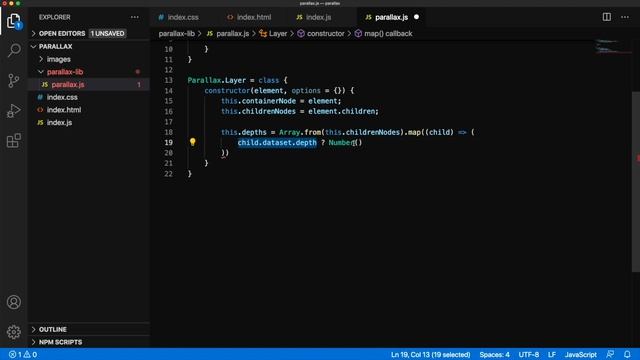Image resolution: width=640 pixels, height=360 pixels.
Task: Show problems via error count in status bar
Action: click(x=23, y=354)
